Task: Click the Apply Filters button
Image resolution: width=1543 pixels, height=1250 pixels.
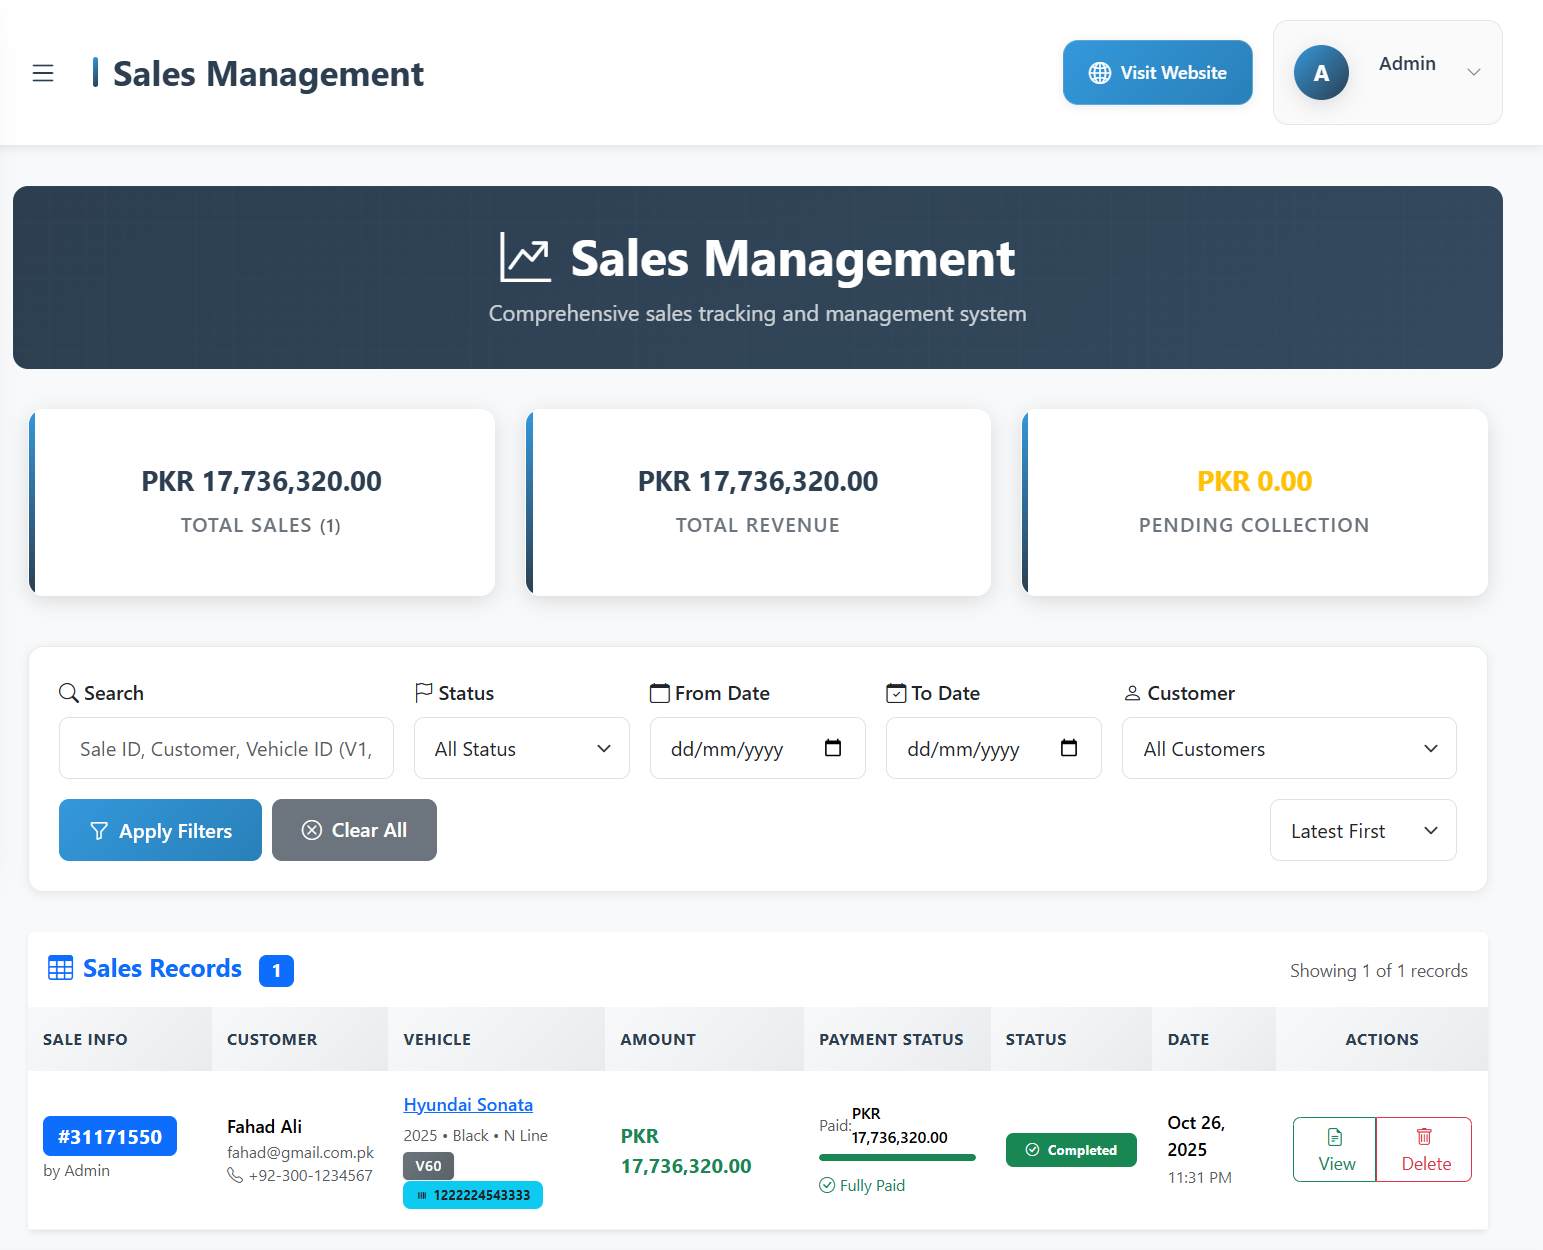Action: [x=160, y=830]
